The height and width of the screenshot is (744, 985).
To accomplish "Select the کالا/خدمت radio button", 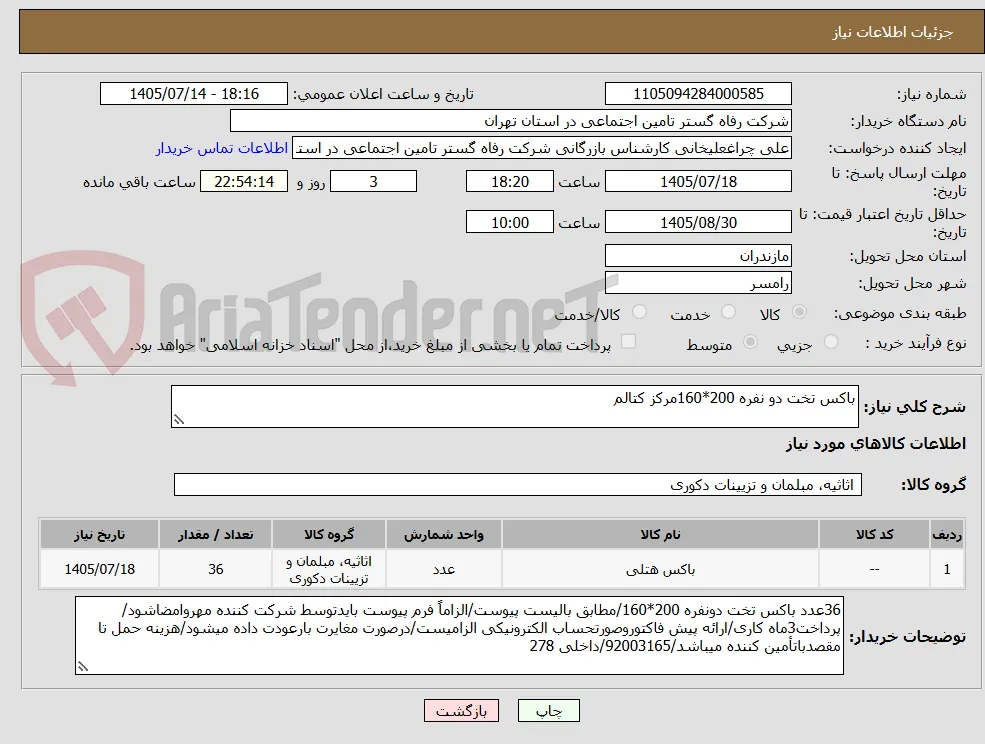I will [x=639, y=312].
